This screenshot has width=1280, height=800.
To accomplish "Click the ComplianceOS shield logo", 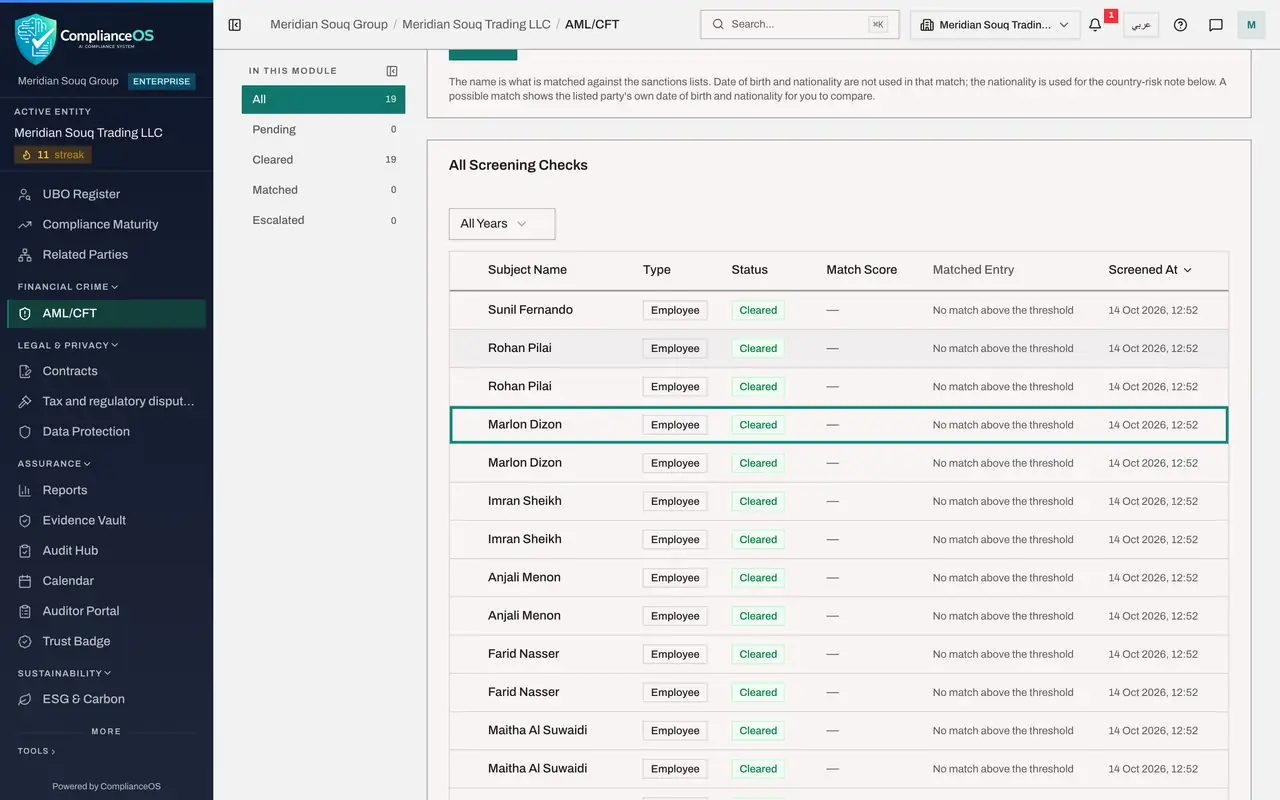I will pyautogui.click(x=36, y=38).
